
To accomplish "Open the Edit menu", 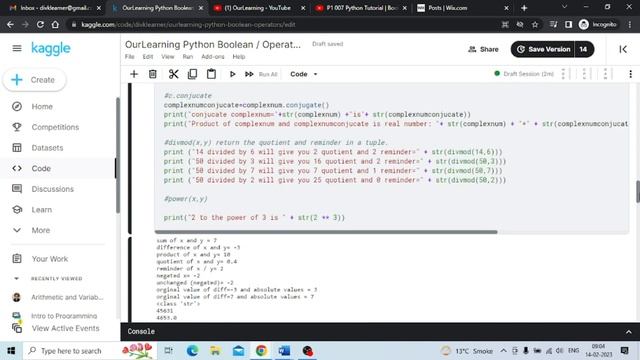I will [x=148, y=56].
